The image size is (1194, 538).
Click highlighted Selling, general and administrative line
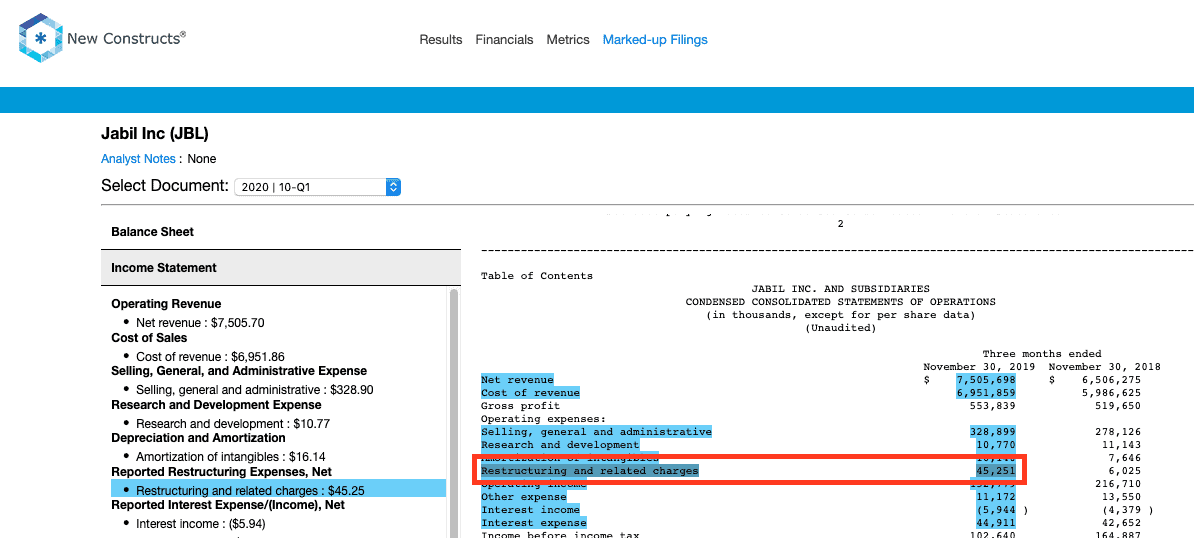[596, 431]
